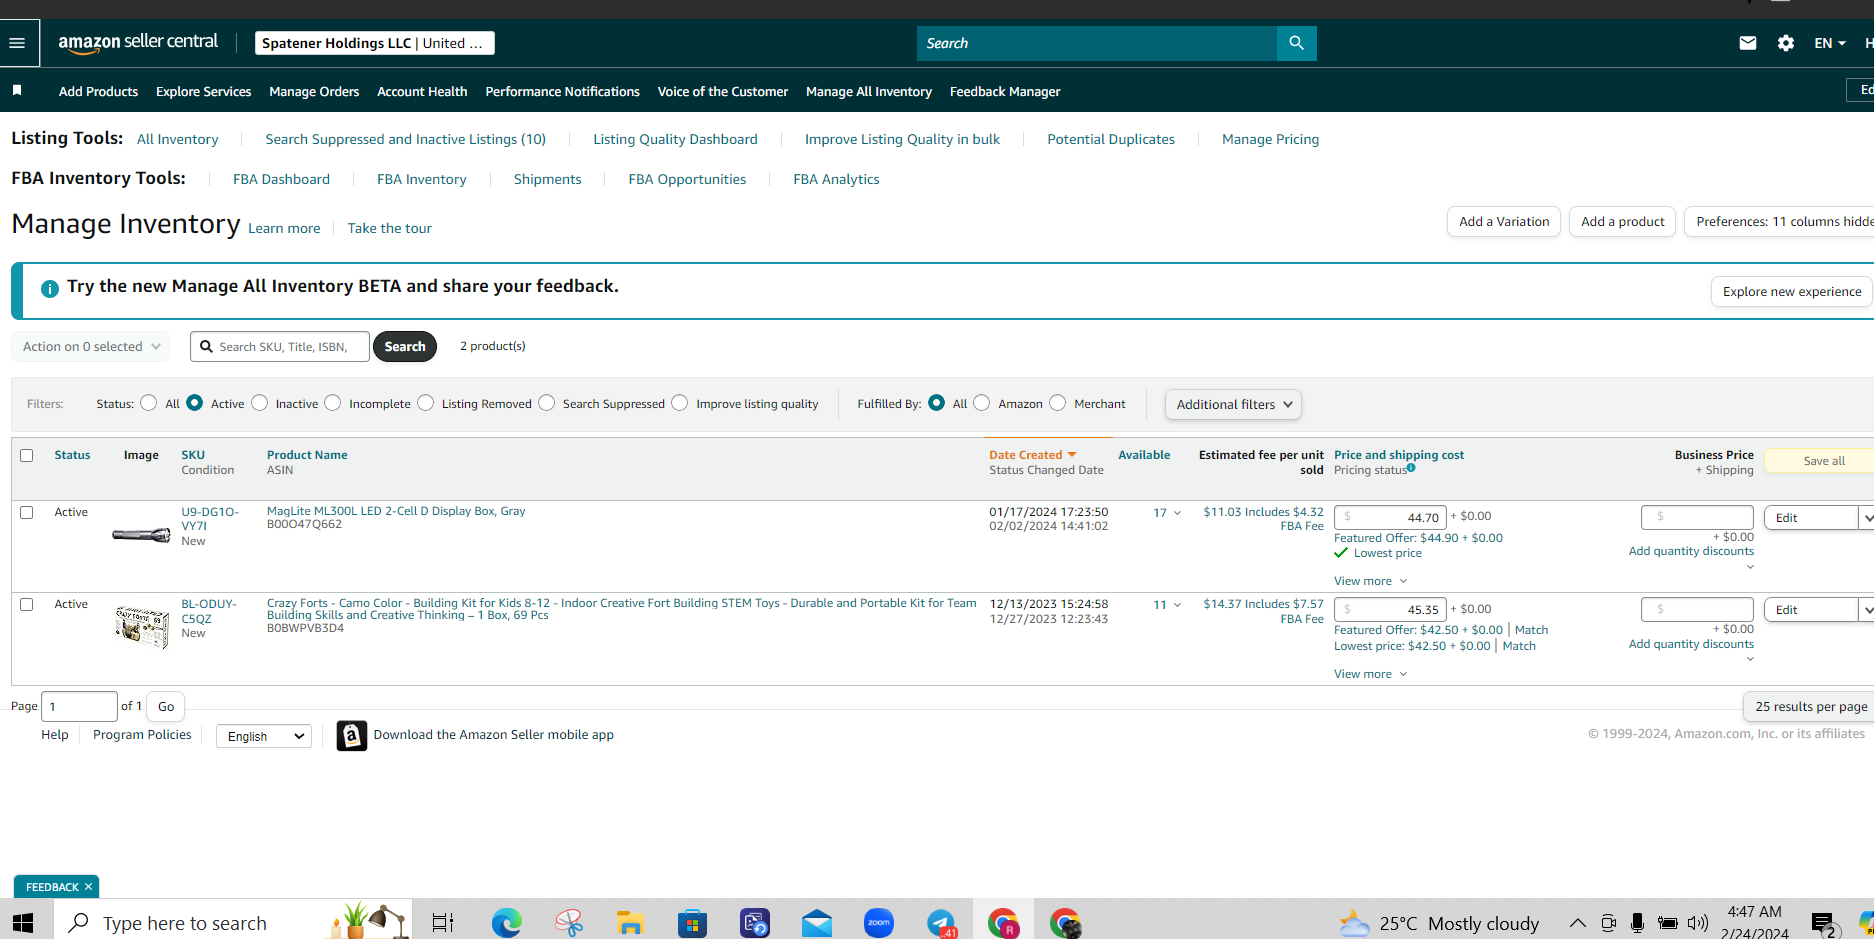Open Microsoft Store from the taskbar
The image size is (1874, 939).
pyautogui.click(x=692, y=922)
